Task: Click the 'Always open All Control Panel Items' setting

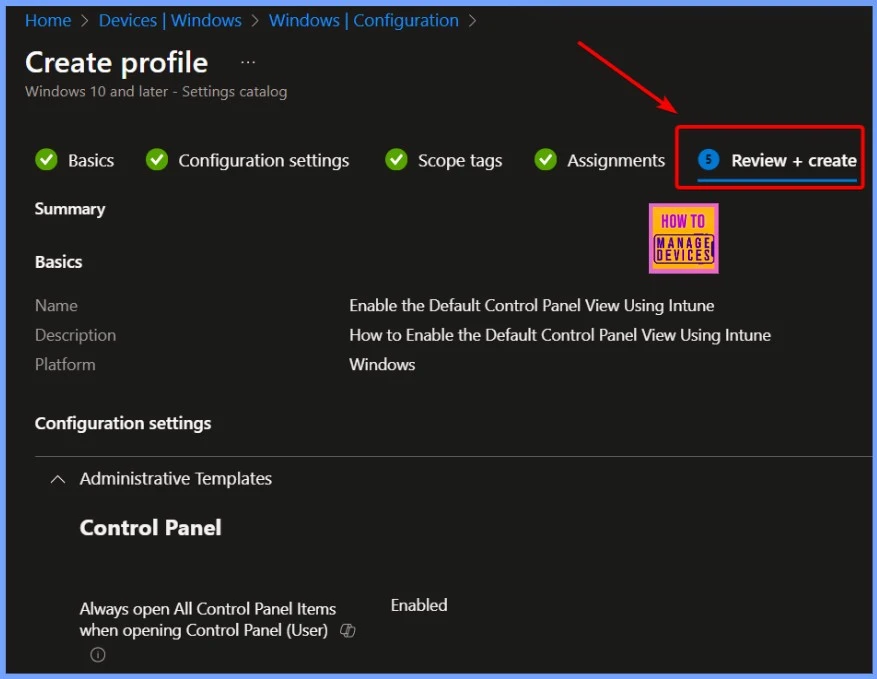Action: coord(208,619)
